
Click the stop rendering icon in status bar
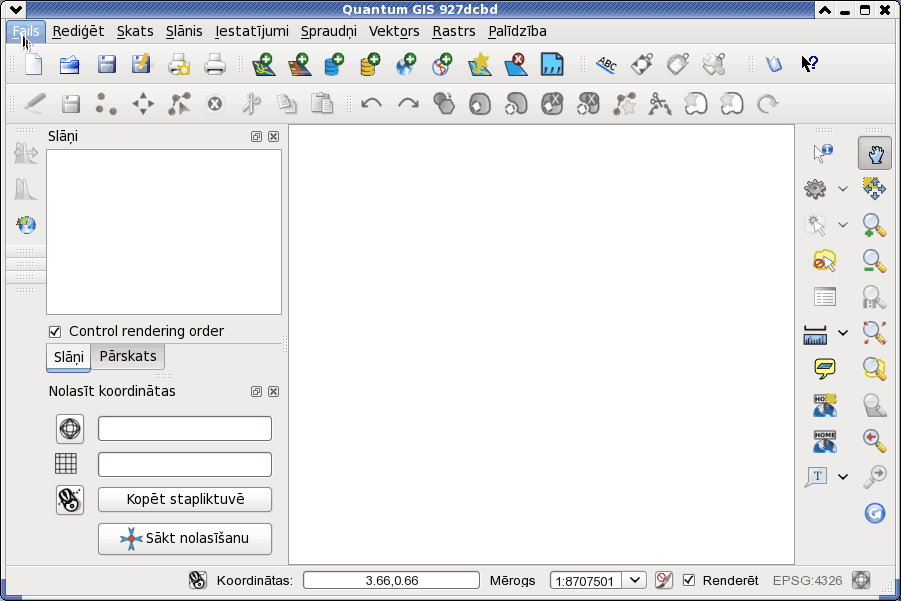click(x=664, y=580)
